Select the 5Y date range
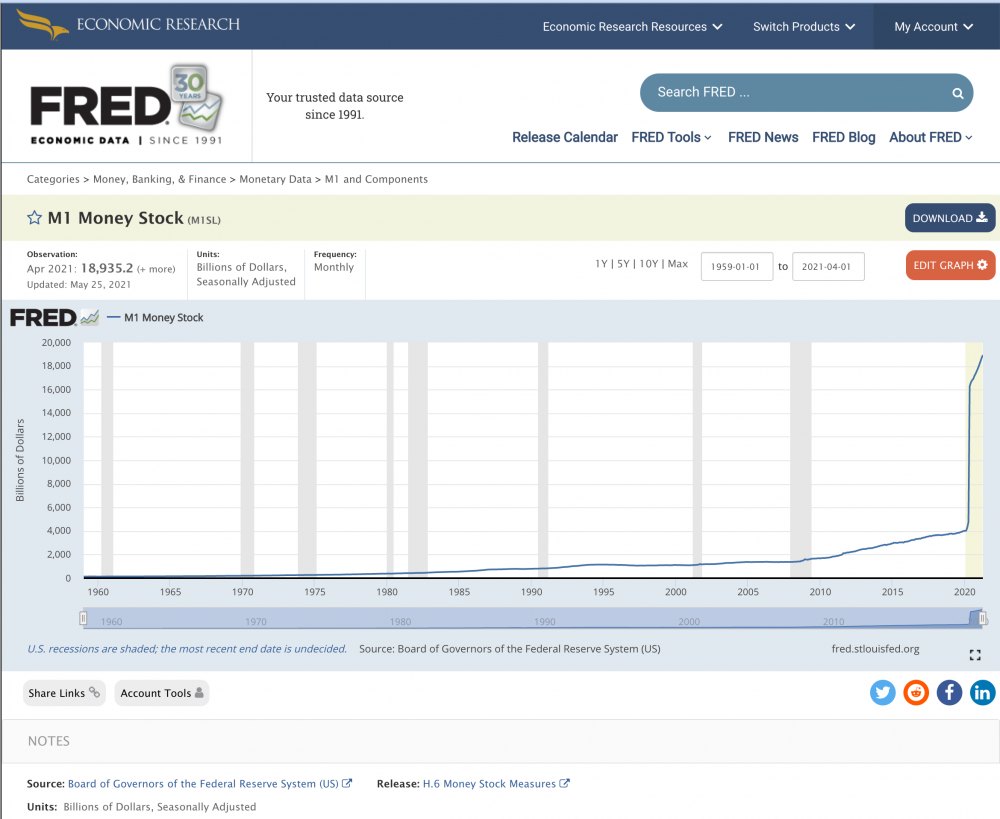 (x=623, y=263)
